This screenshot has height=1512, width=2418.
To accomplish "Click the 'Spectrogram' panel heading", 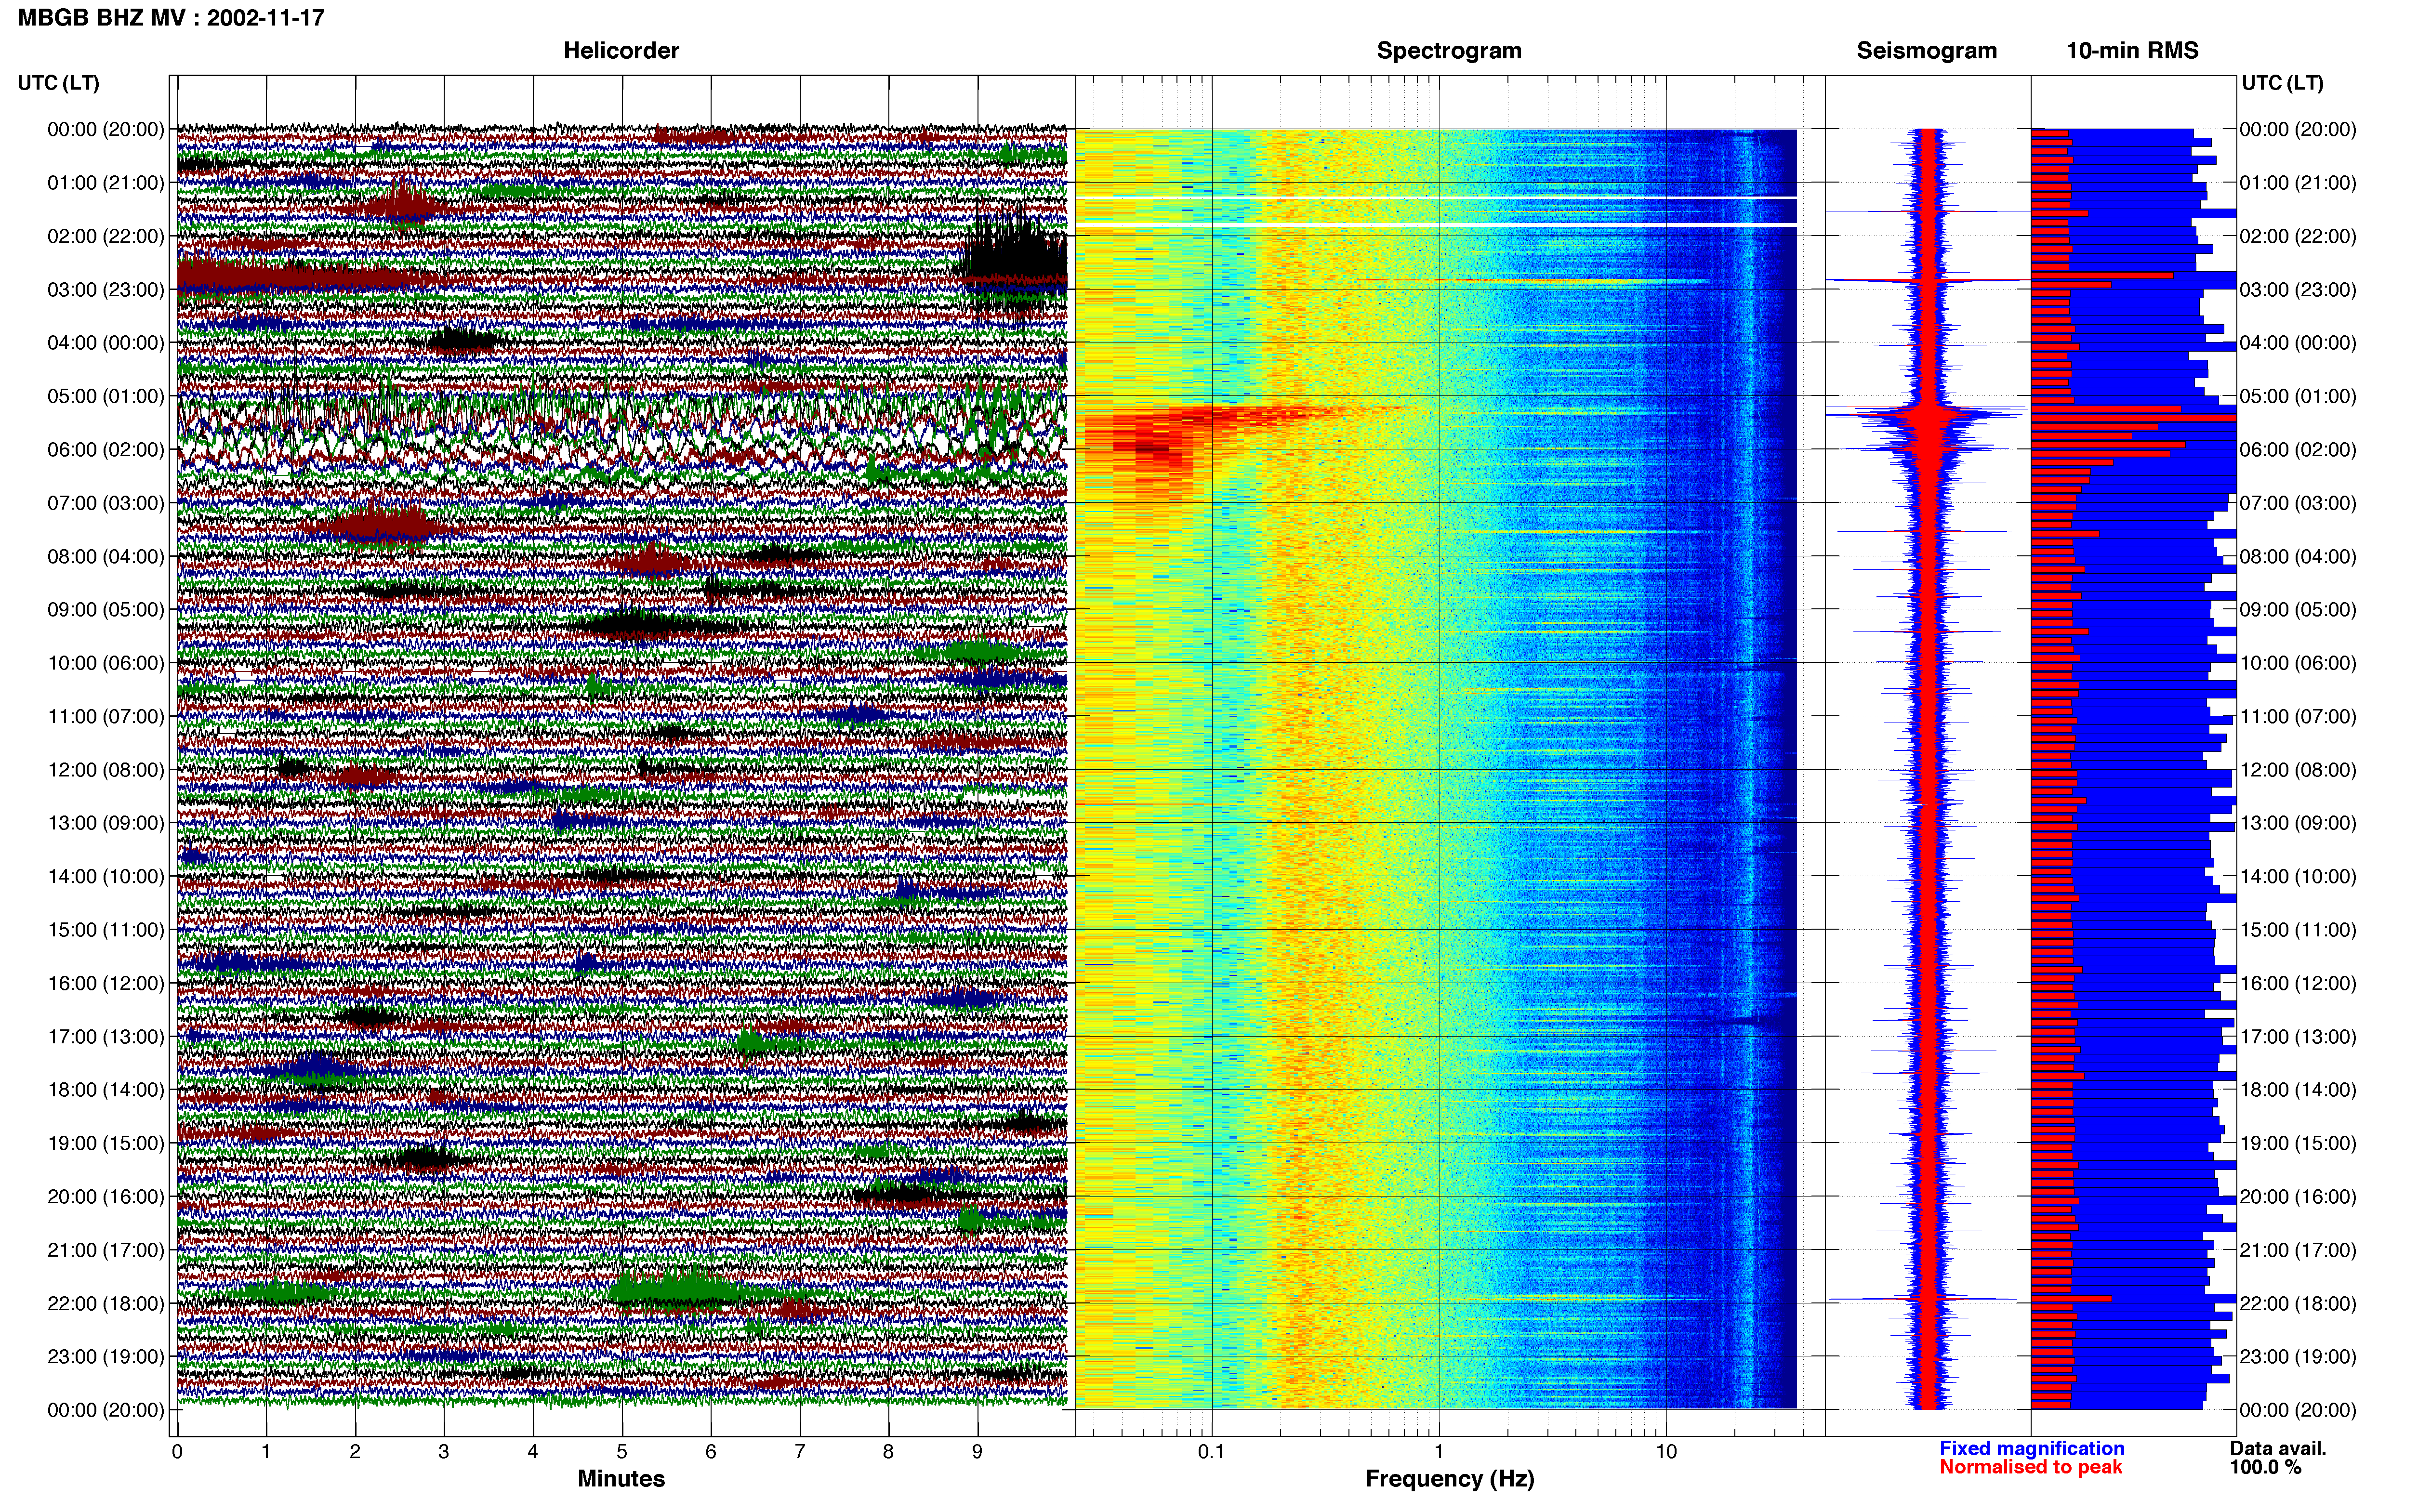I will [1449, 50].
